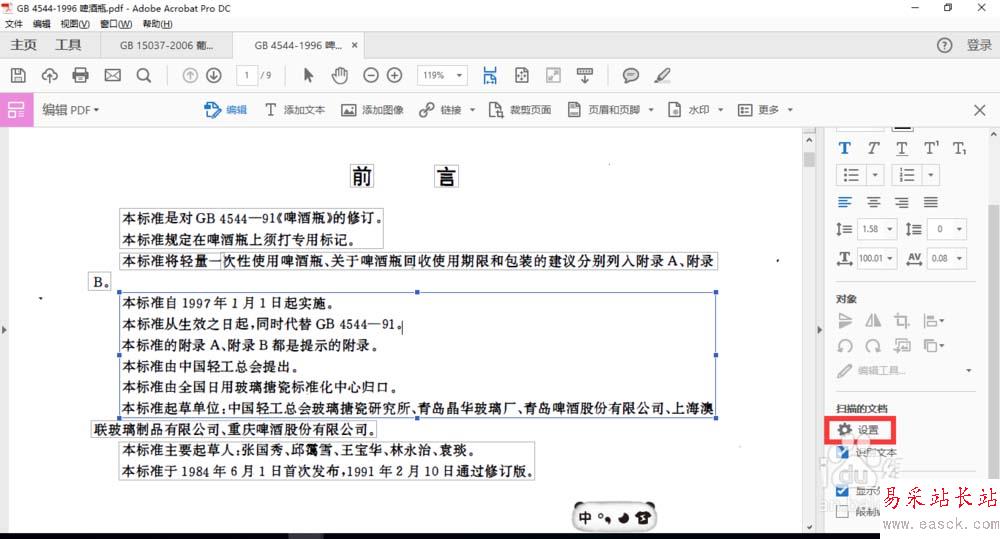
Task: Close the GB 4544-1996 document tab
Action: pos(355,45)
